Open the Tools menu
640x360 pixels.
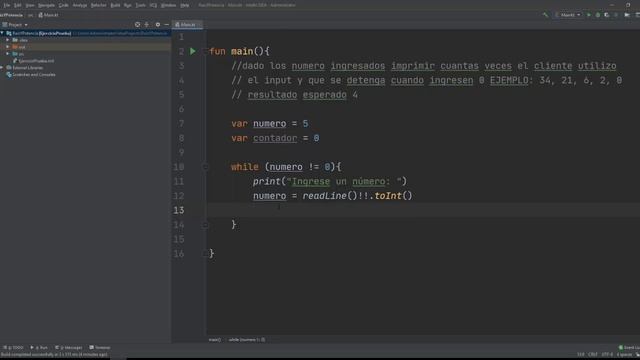coord(140,5)
